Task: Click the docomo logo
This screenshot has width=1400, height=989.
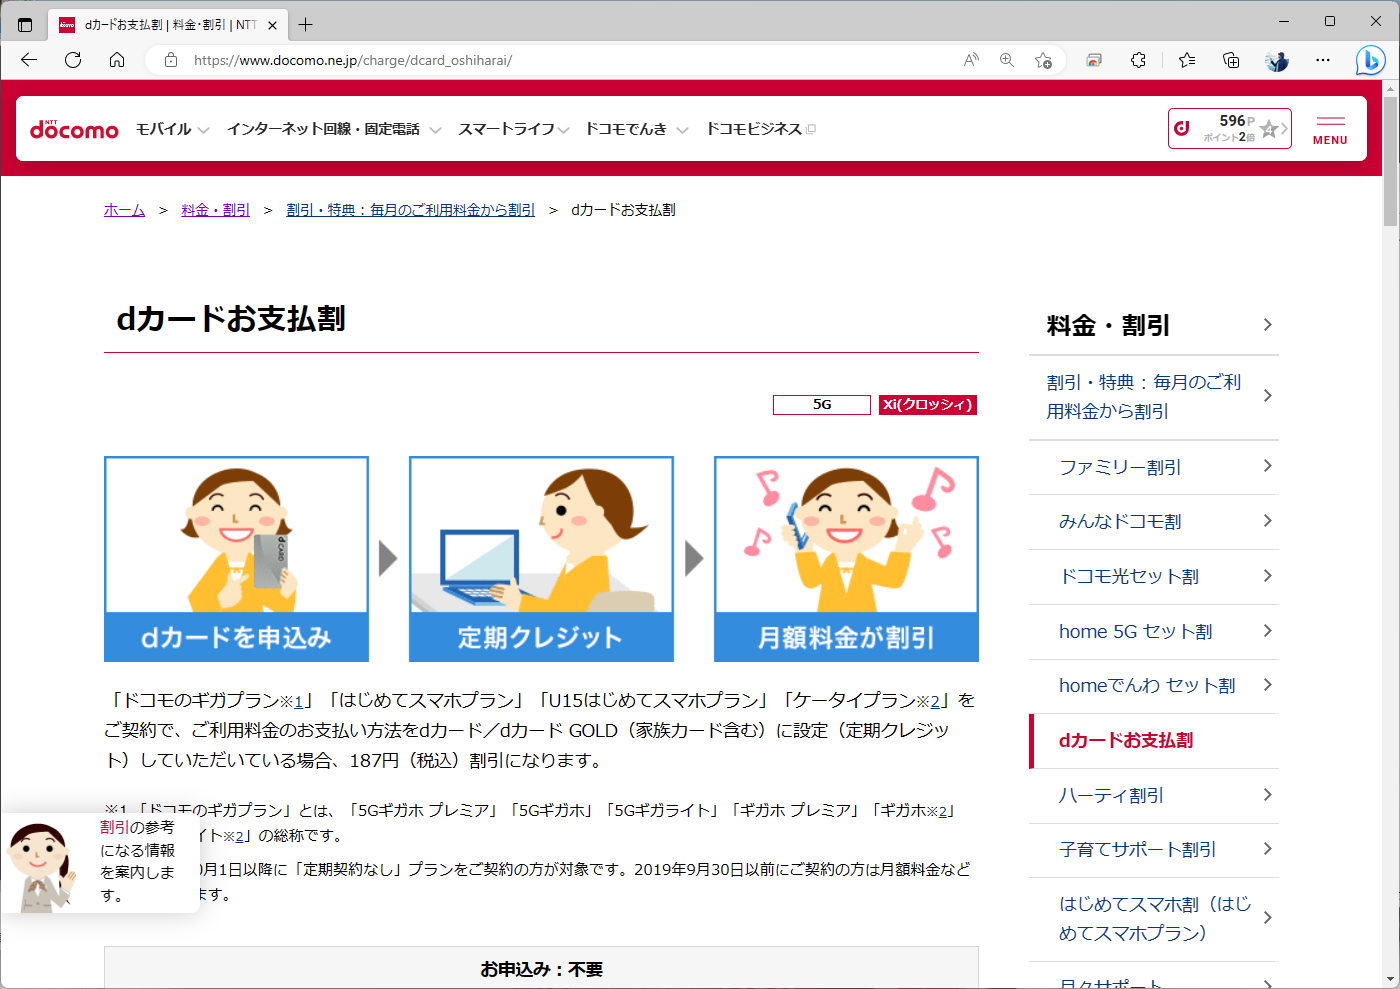Action: 74,129
